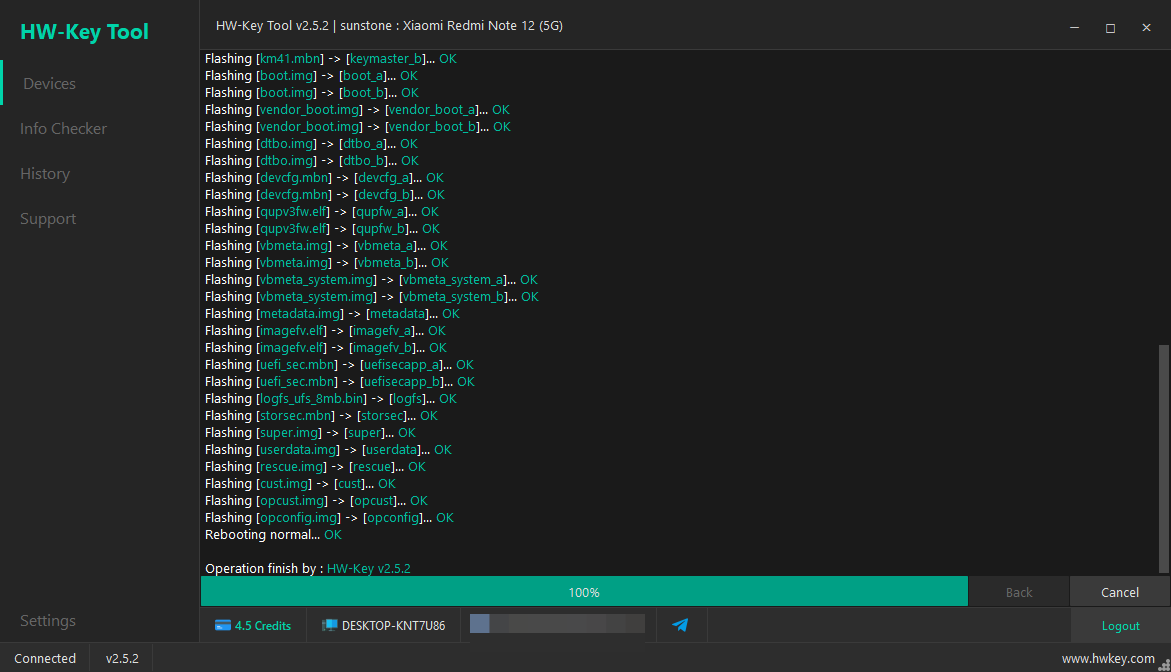1171x672 pixels.
Task: Click the 4.5 Credits balance
Action: click(253, 626)
